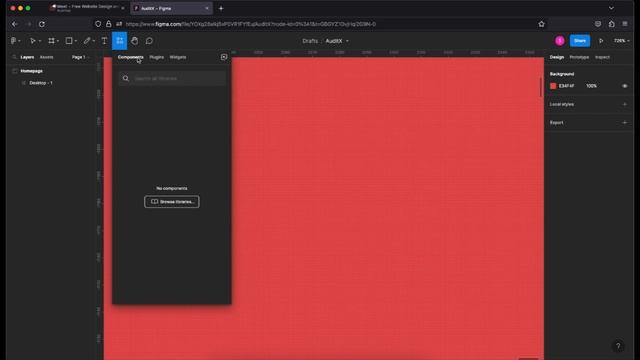Switch to the Design tab
The image size is (640, 360).
tap(556, 57)
